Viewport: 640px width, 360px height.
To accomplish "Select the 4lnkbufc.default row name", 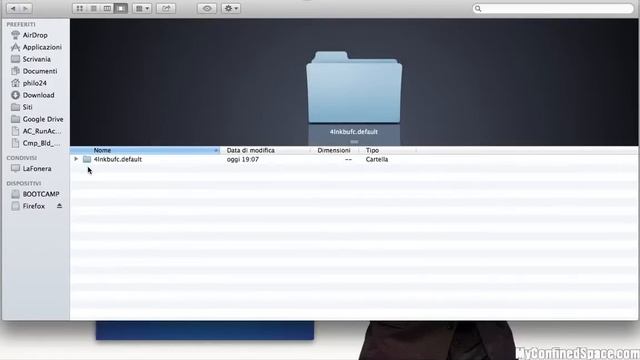I will coord(118,159).
